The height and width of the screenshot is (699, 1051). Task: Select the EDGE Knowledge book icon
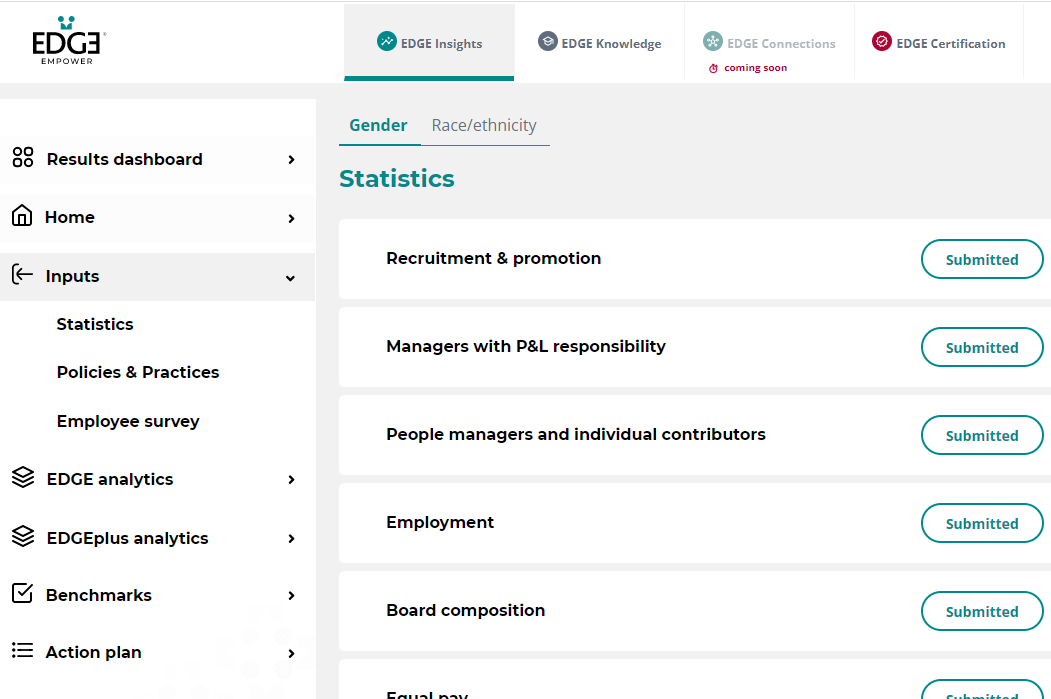(547, 42)
